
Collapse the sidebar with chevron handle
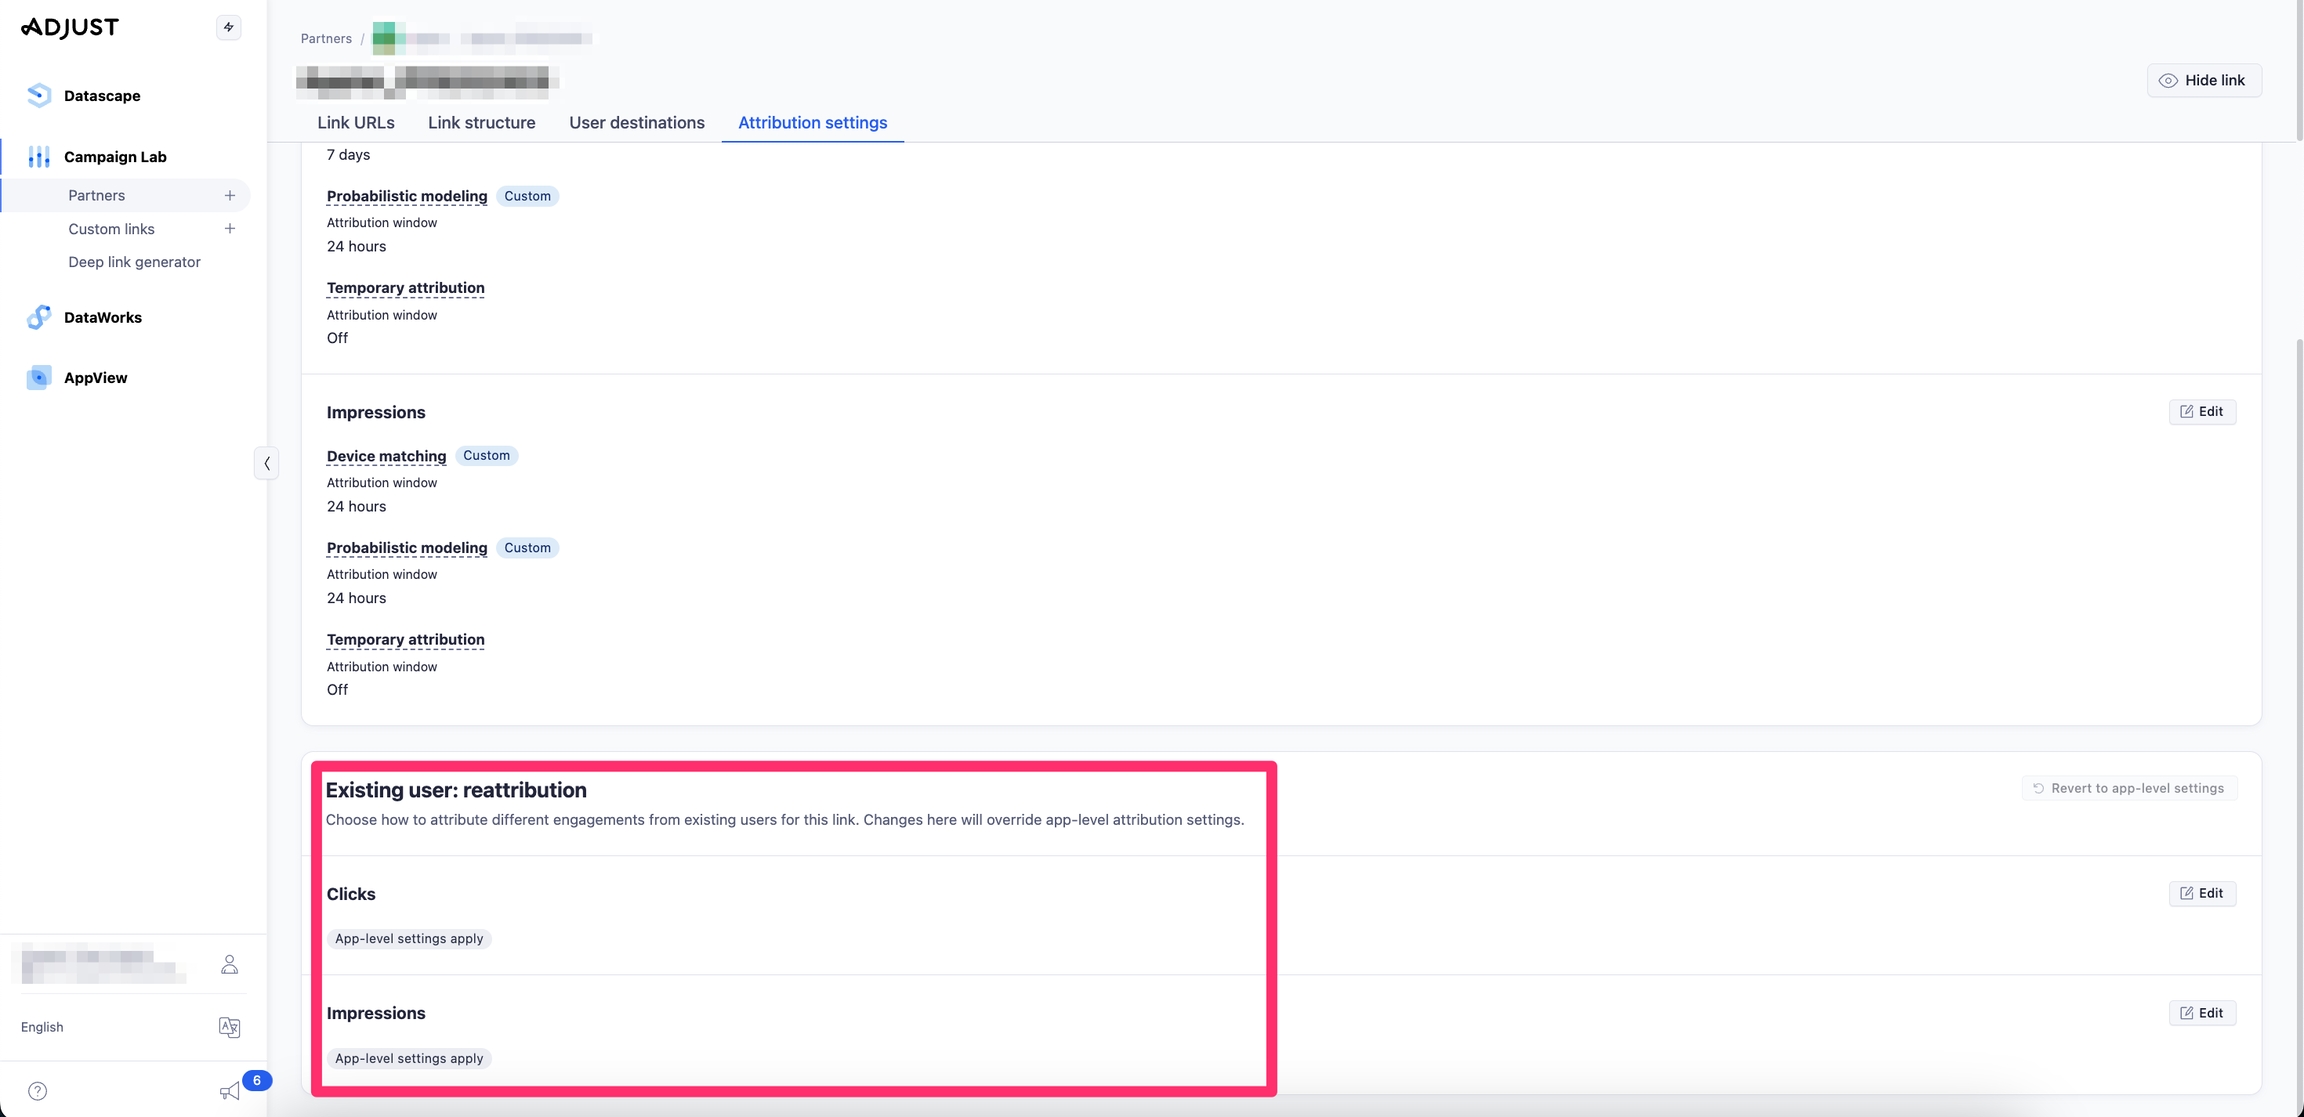[x=266, y=463]
